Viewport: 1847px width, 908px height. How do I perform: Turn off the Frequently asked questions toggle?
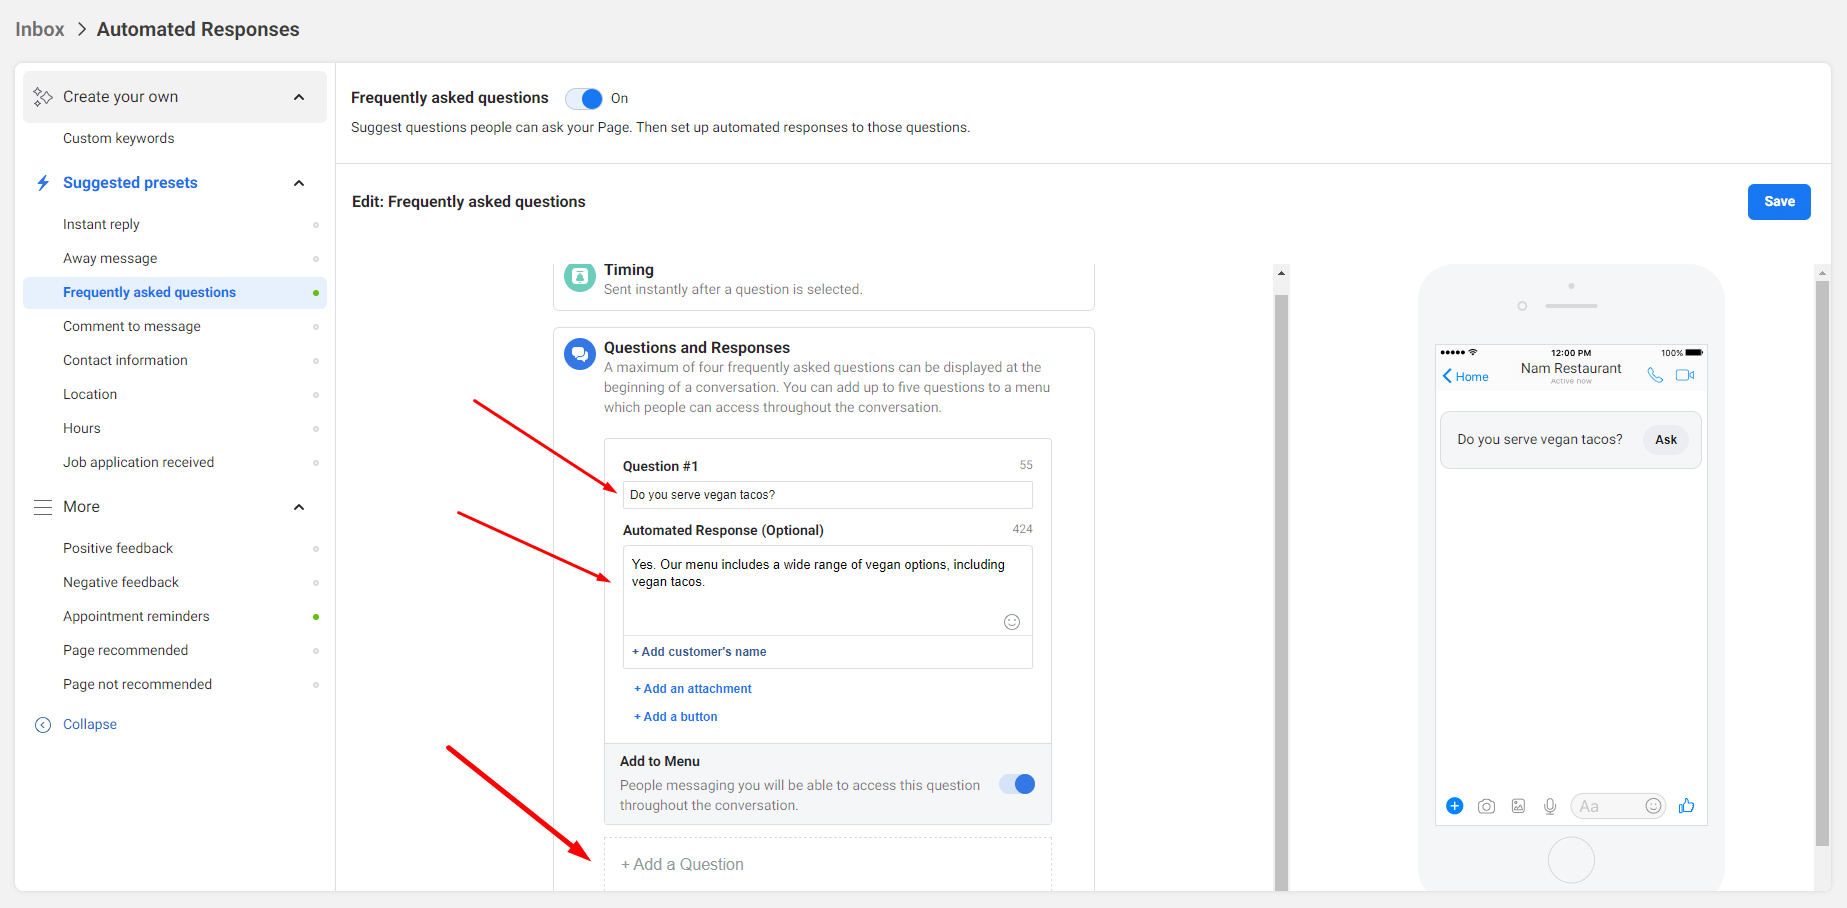(x=583, y=98)
